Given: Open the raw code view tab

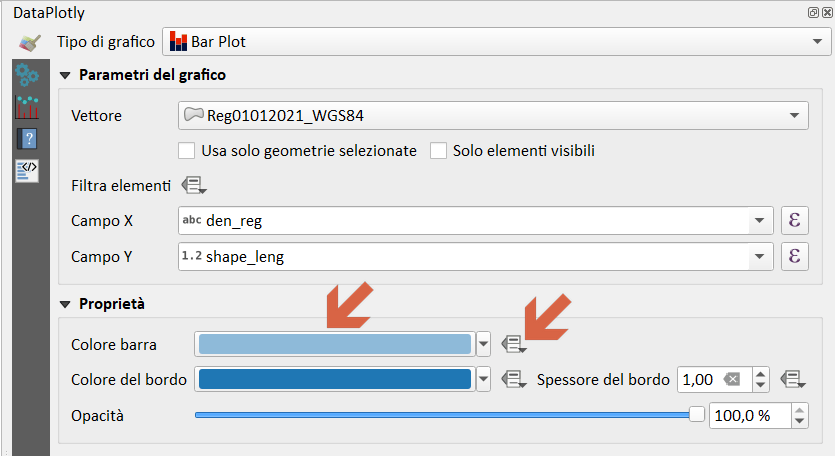Looking at the screenshot, I should pyautogui.click(x=27, y=171).
